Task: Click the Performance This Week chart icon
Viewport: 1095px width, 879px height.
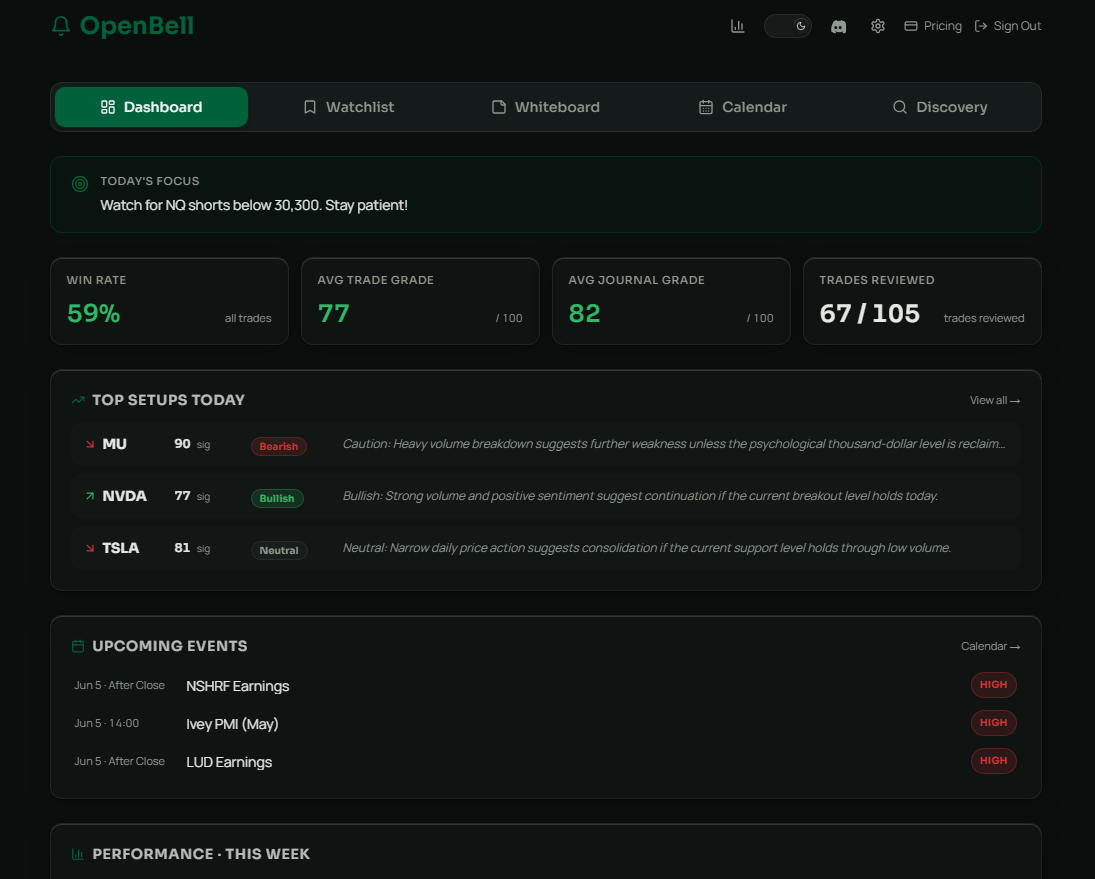Action: click(78, 854)
